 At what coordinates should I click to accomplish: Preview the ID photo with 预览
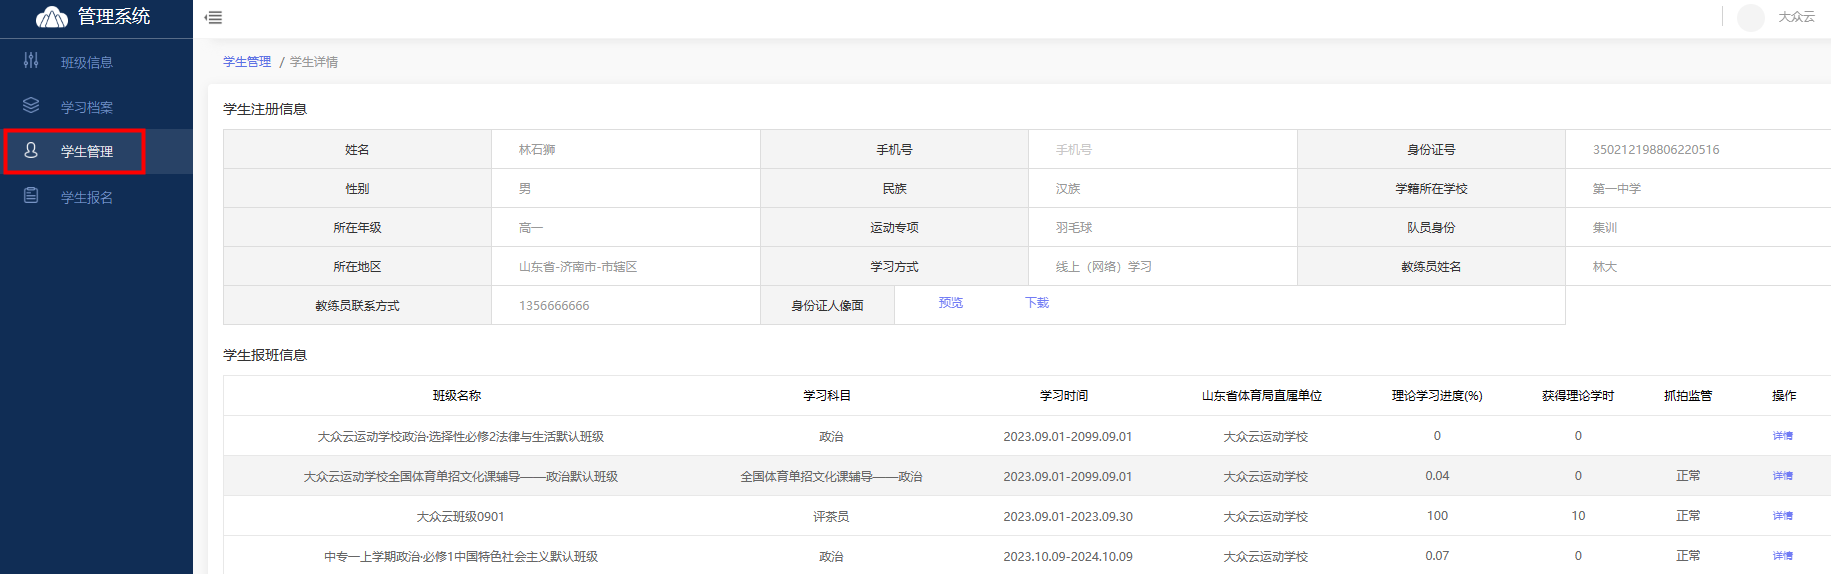tap(951, 303)
